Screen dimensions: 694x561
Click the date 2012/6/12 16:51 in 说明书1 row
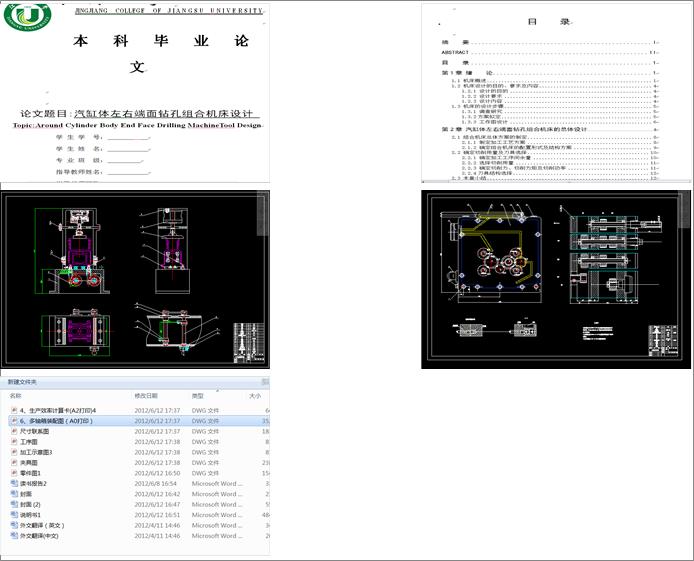pos(157,515)
